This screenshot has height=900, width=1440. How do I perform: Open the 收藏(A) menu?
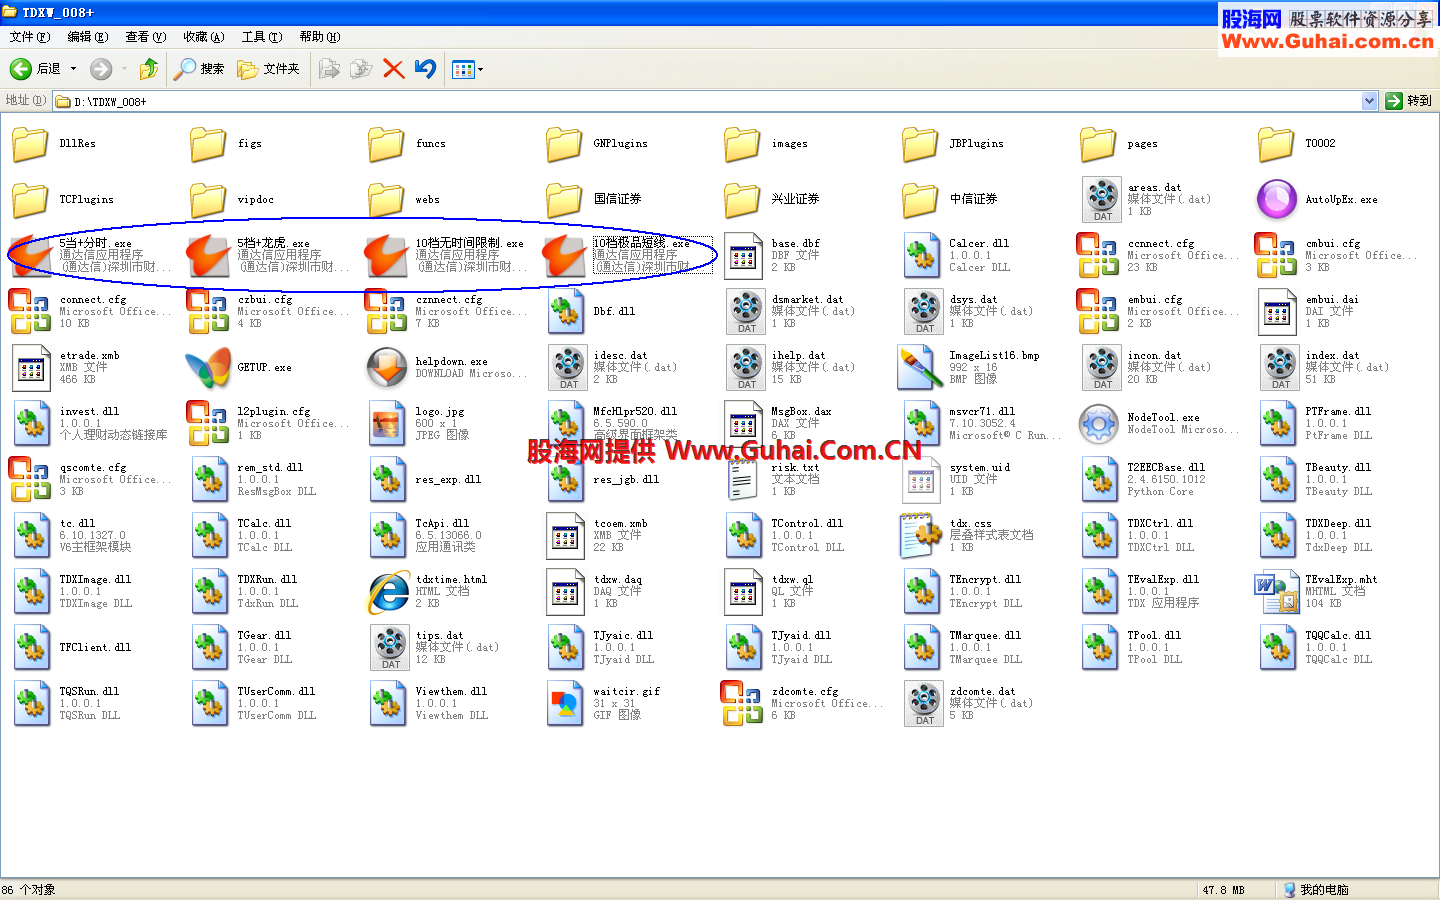[203, 37]
